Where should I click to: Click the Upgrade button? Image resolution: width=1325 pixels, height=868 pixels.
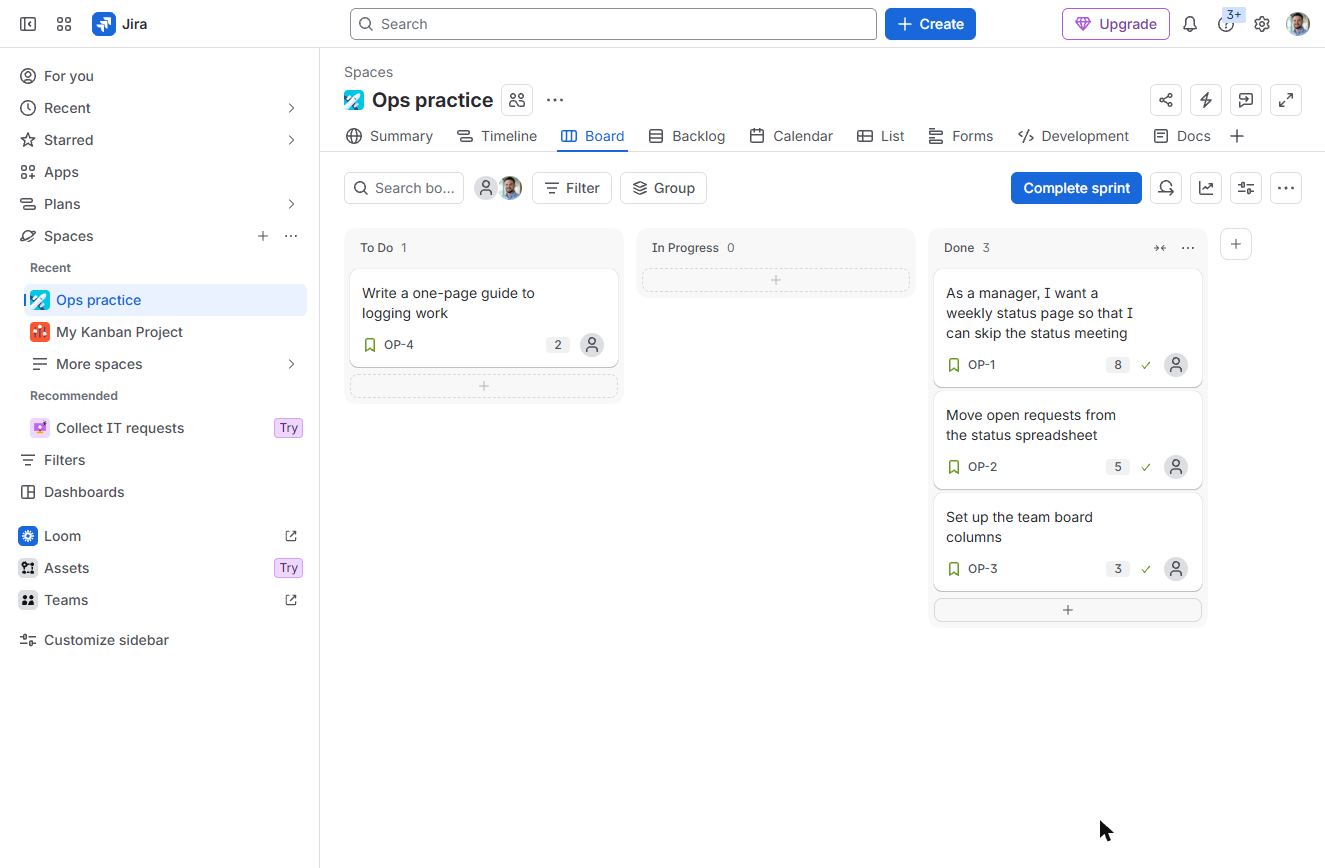1116,24
